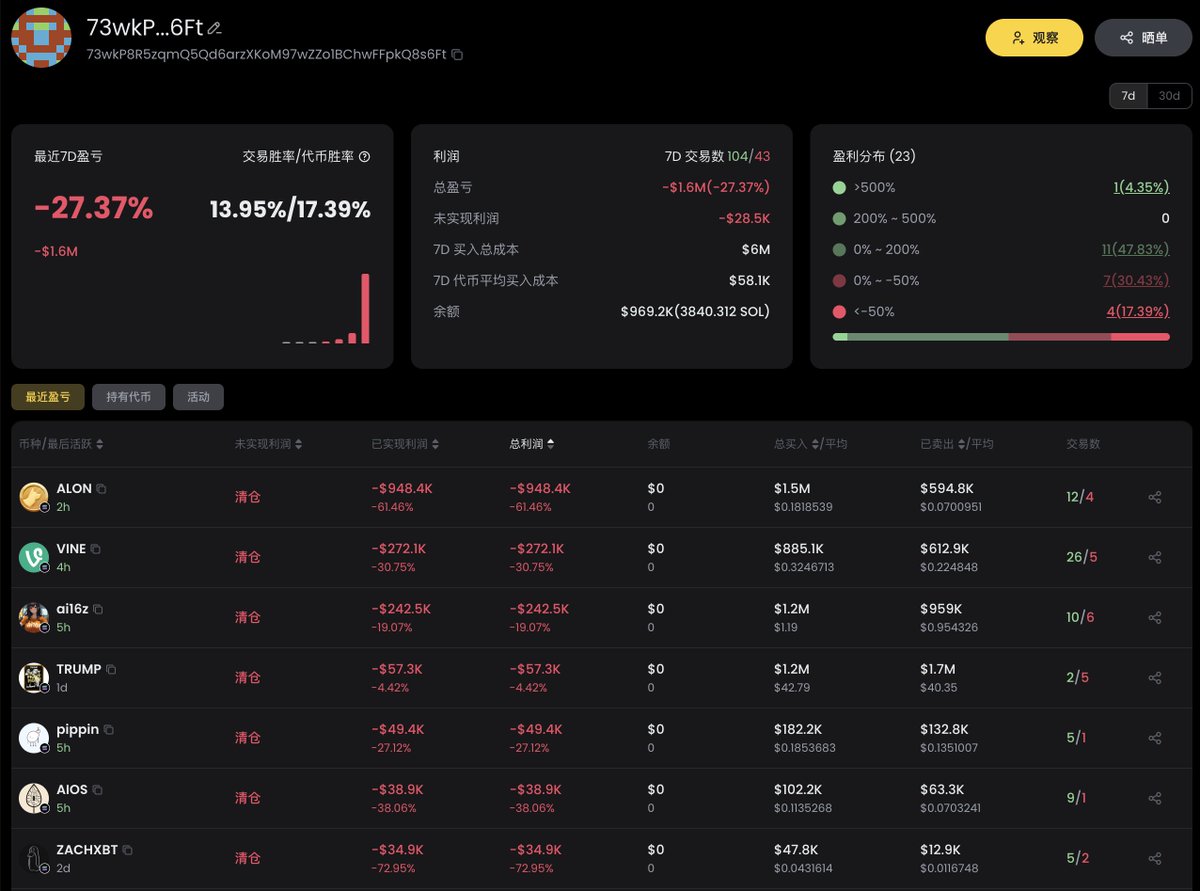Copy the ai16z token address

click(x=98, y=609)
